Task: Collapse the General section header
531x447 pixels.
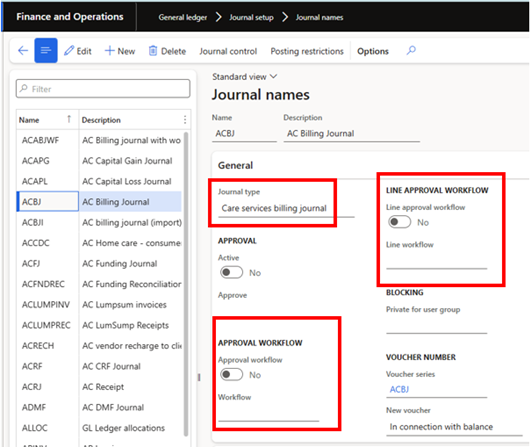Action: 235,165
